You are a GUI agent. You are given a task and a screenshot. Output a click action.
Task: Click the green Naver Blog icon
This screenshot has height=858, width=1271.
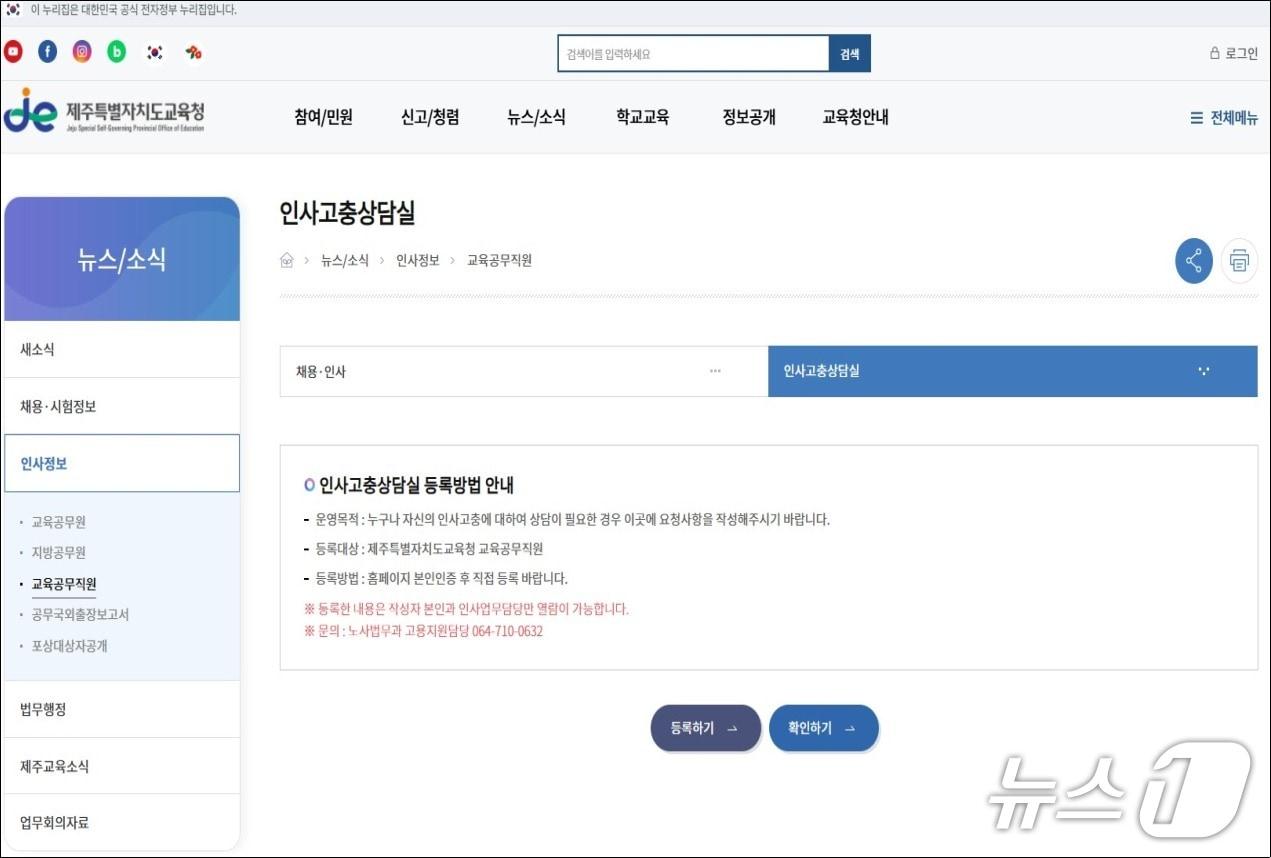point(116,51)
